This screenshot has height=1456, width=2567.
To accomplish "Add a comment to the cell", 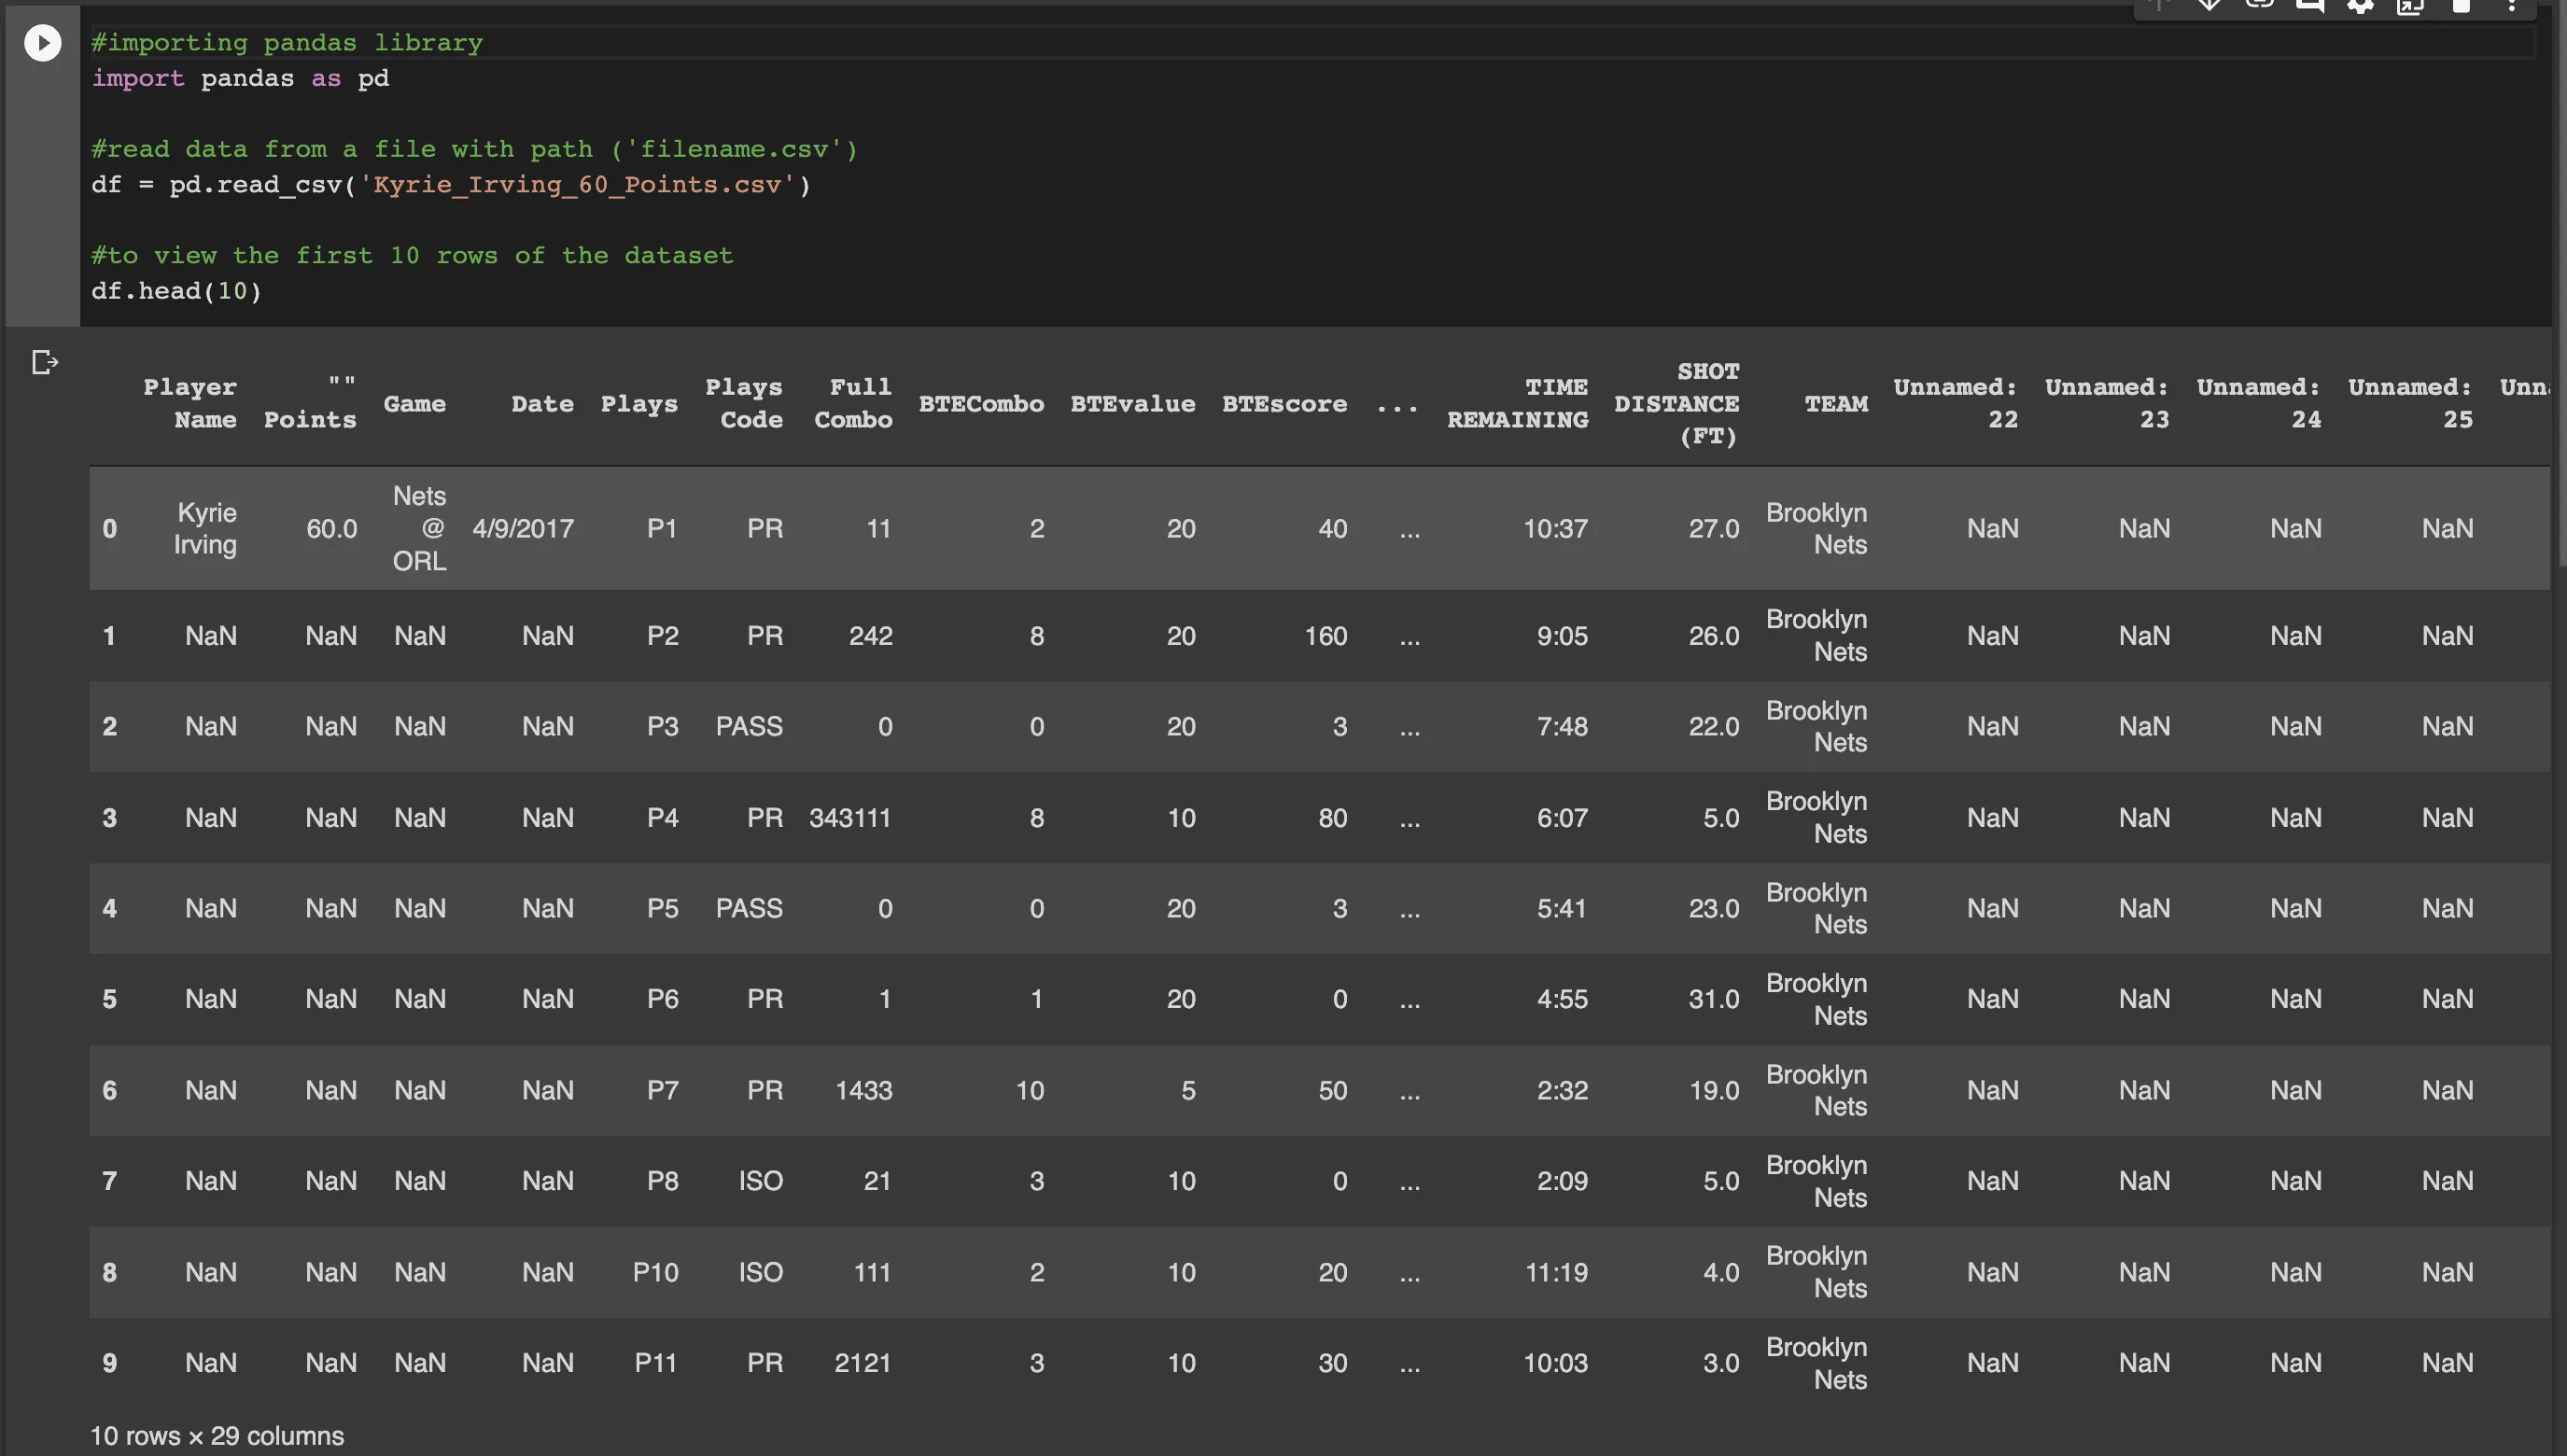I will coord(2310,6).
